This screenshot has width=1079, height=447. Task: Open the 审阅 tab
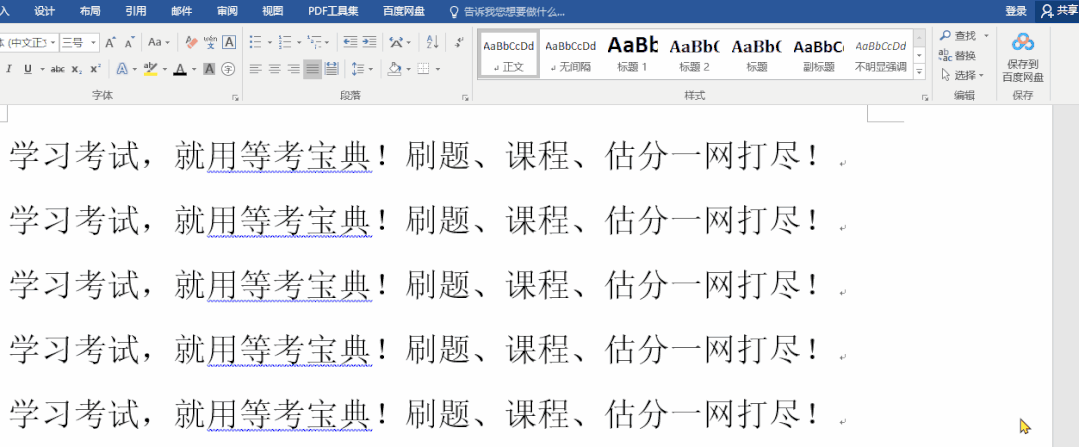(x=227, y=11)
